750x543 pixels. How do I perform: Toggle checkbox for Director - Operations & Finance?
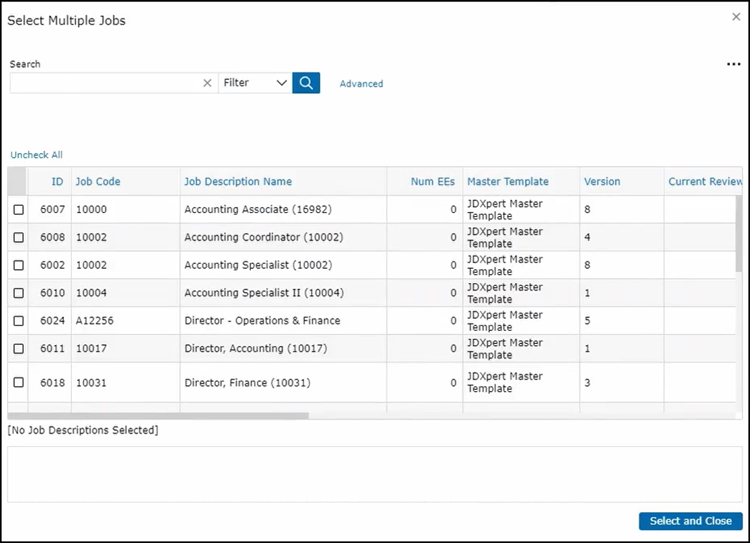[x=18, y=321]
